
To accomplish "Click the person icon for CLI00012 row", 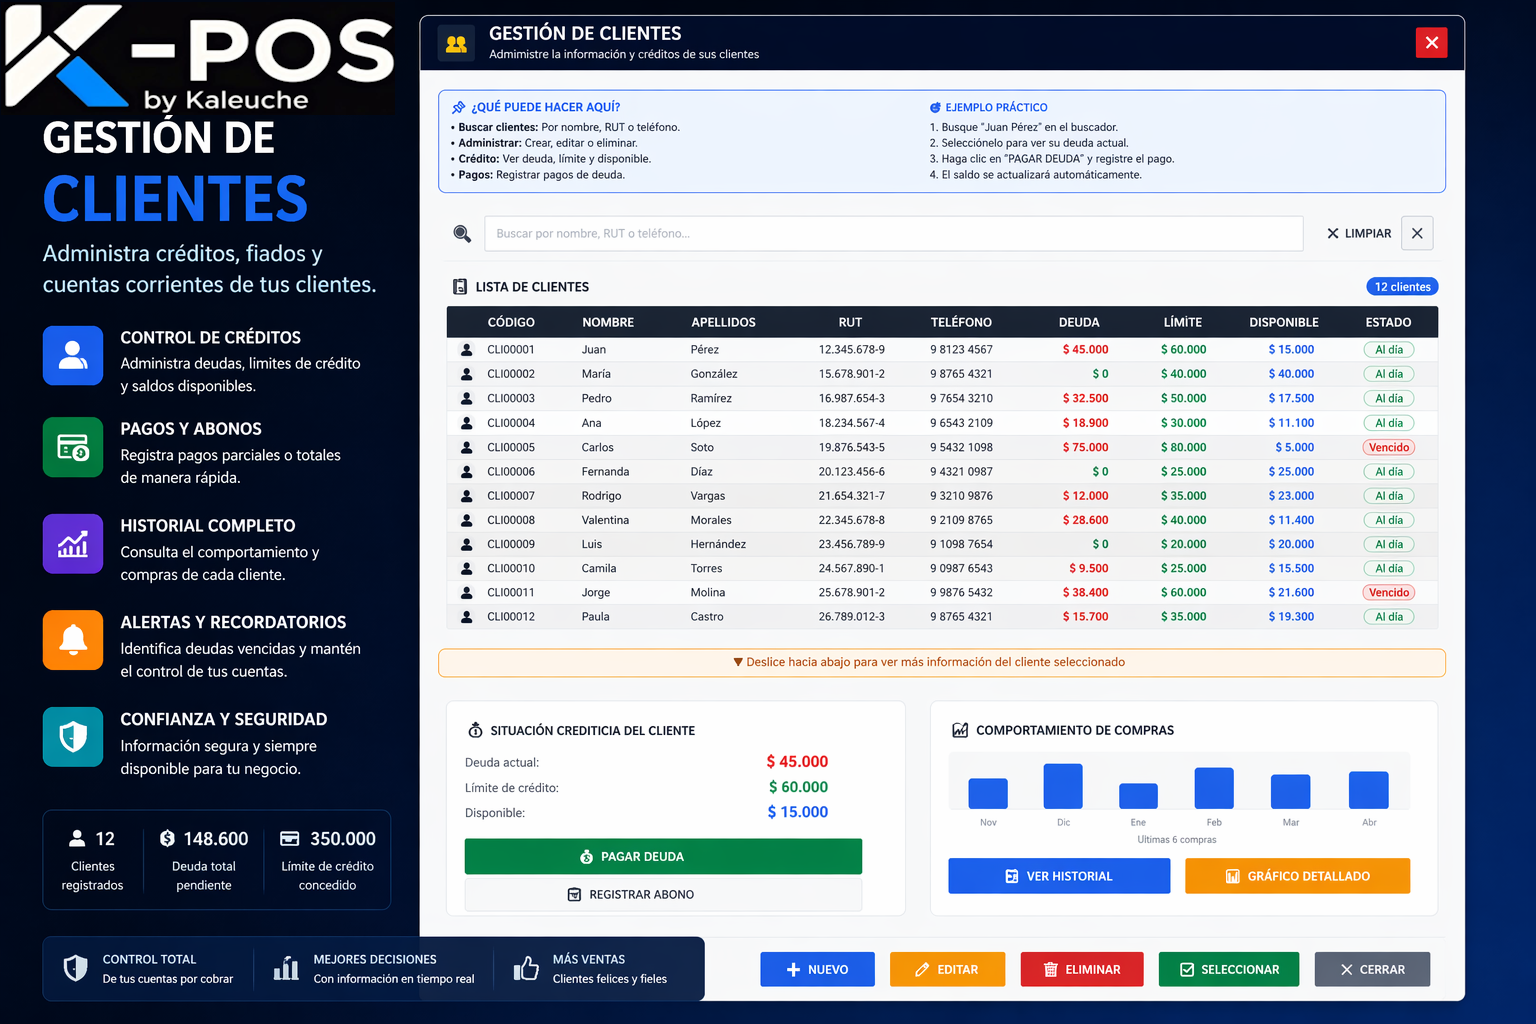I will [x=466, y=617].
